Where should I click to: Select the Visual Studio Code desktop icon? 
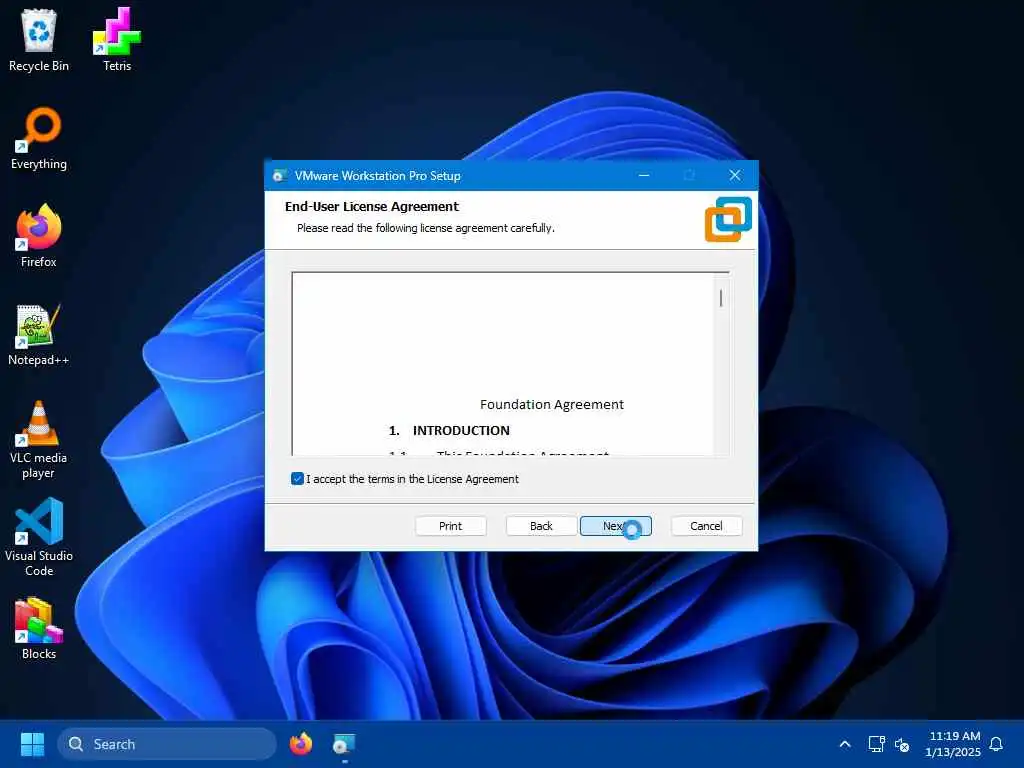(x=39, y=537)
